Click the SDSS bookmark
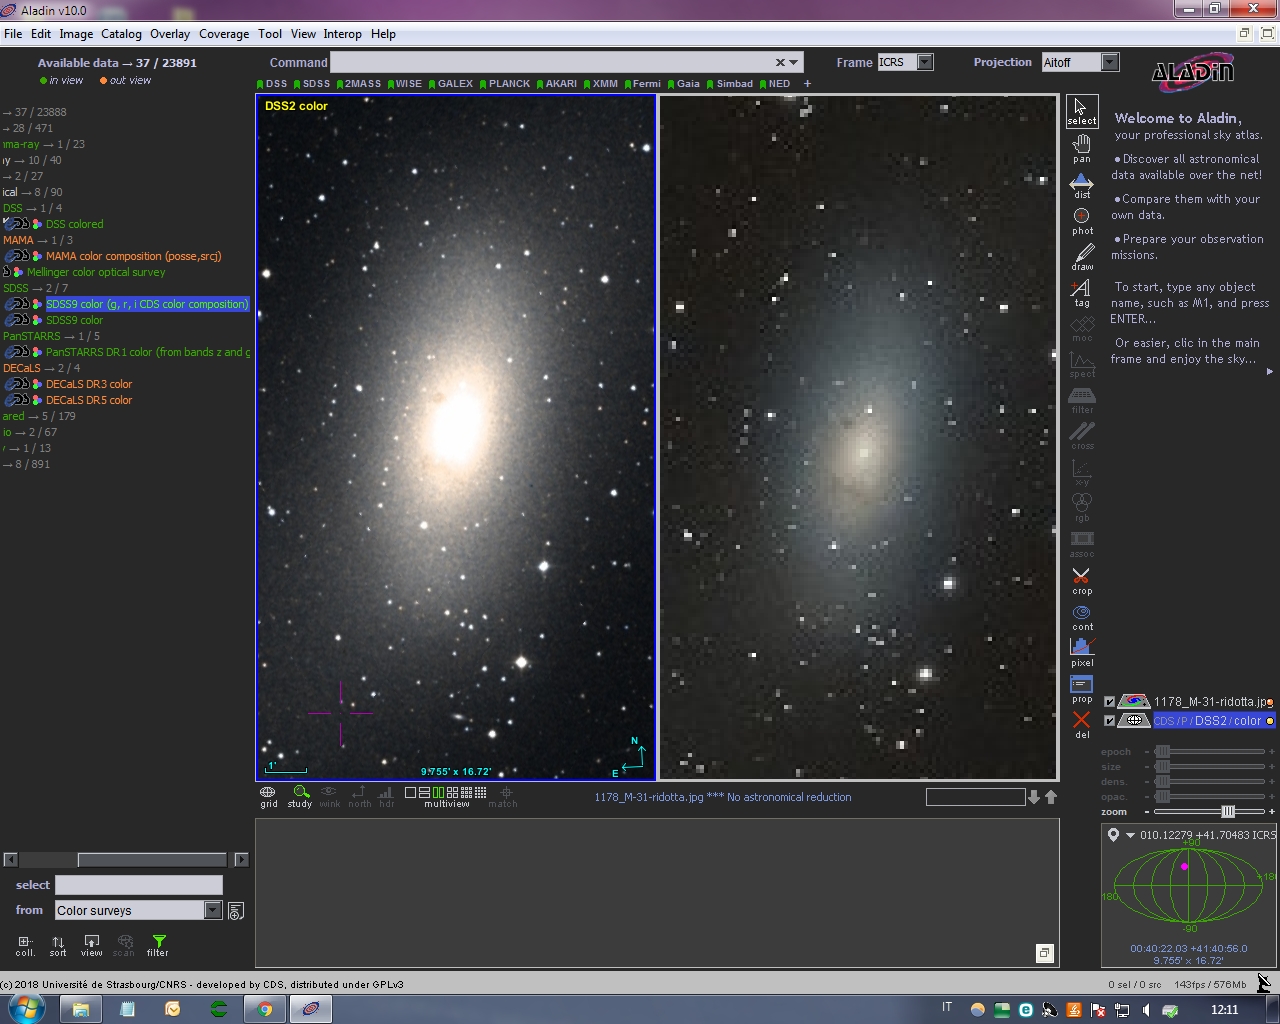 point(312,84)
